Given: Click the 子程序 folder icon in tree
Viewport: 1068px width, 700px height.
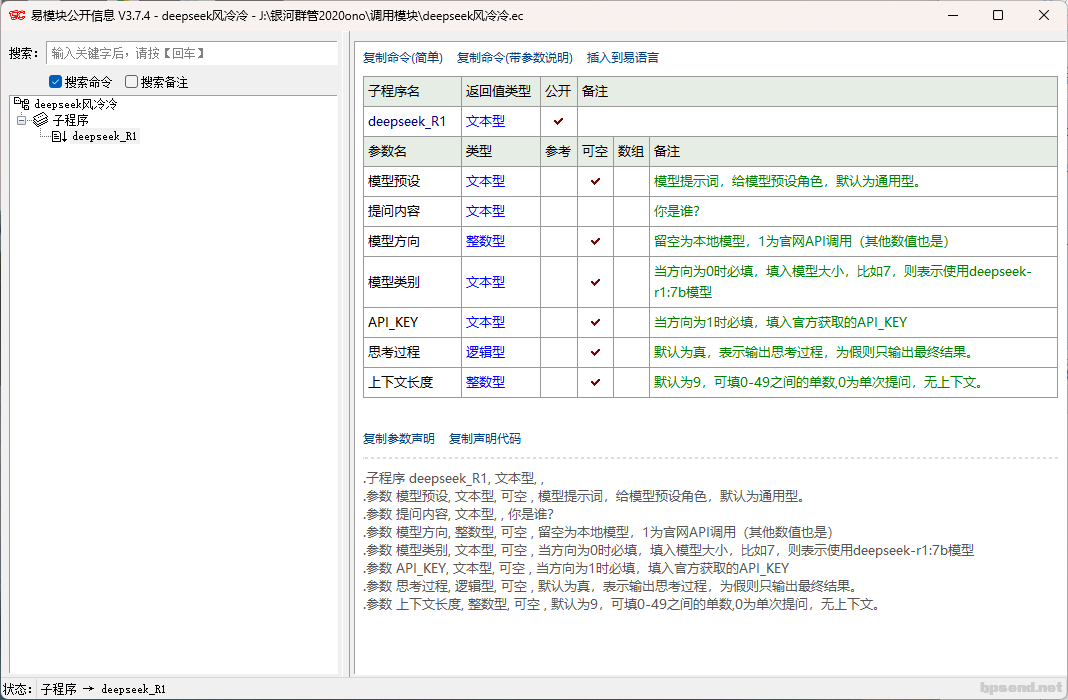Looking at the screenshot, I should tap(41, 120).
